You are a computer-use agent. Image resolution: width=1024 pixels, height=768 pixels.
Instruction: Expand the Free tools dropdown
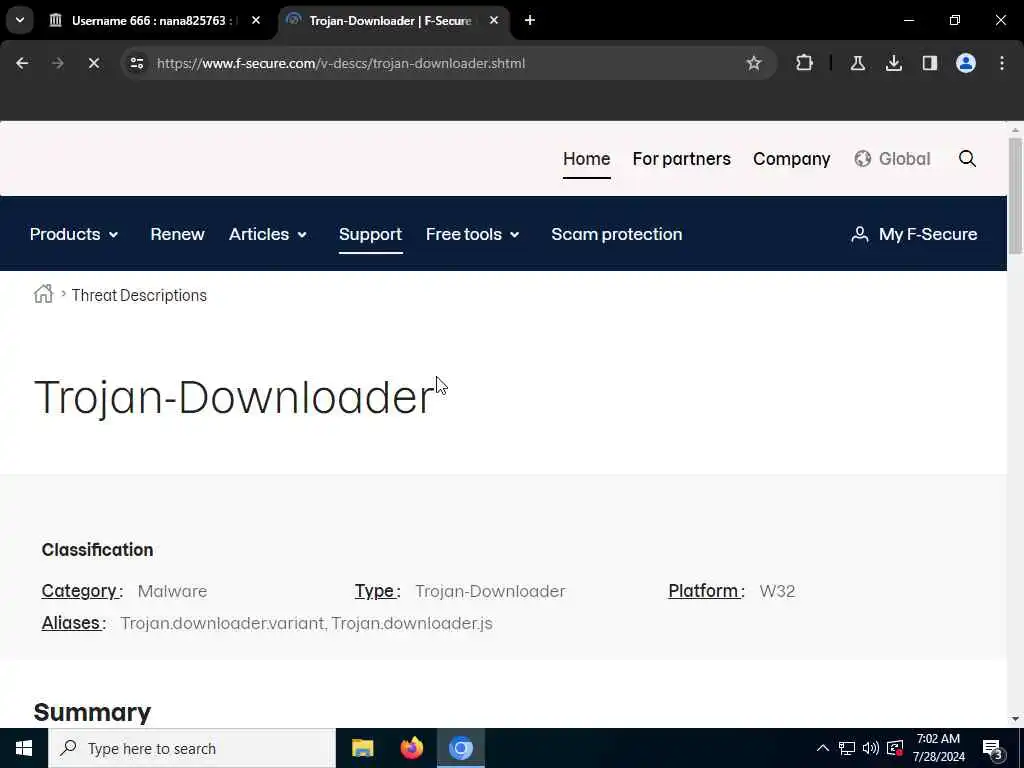pos(473,234)
